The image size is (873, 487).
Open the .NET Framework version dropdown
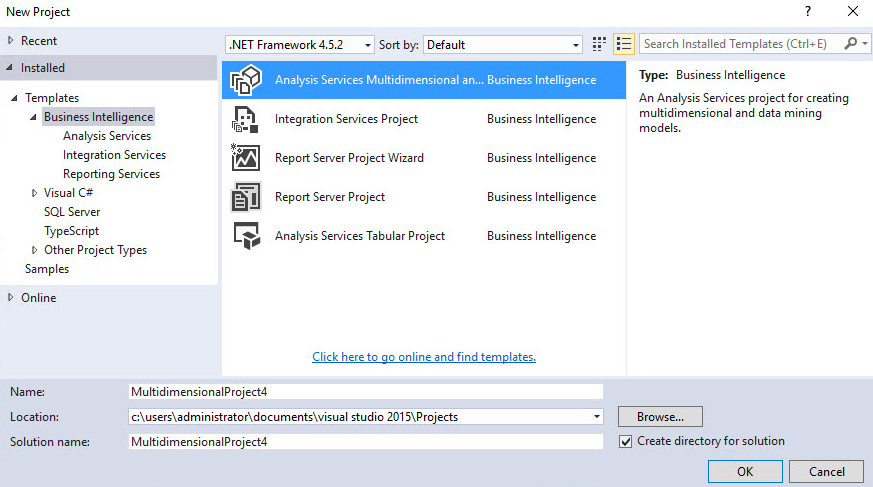pos(368,45)
